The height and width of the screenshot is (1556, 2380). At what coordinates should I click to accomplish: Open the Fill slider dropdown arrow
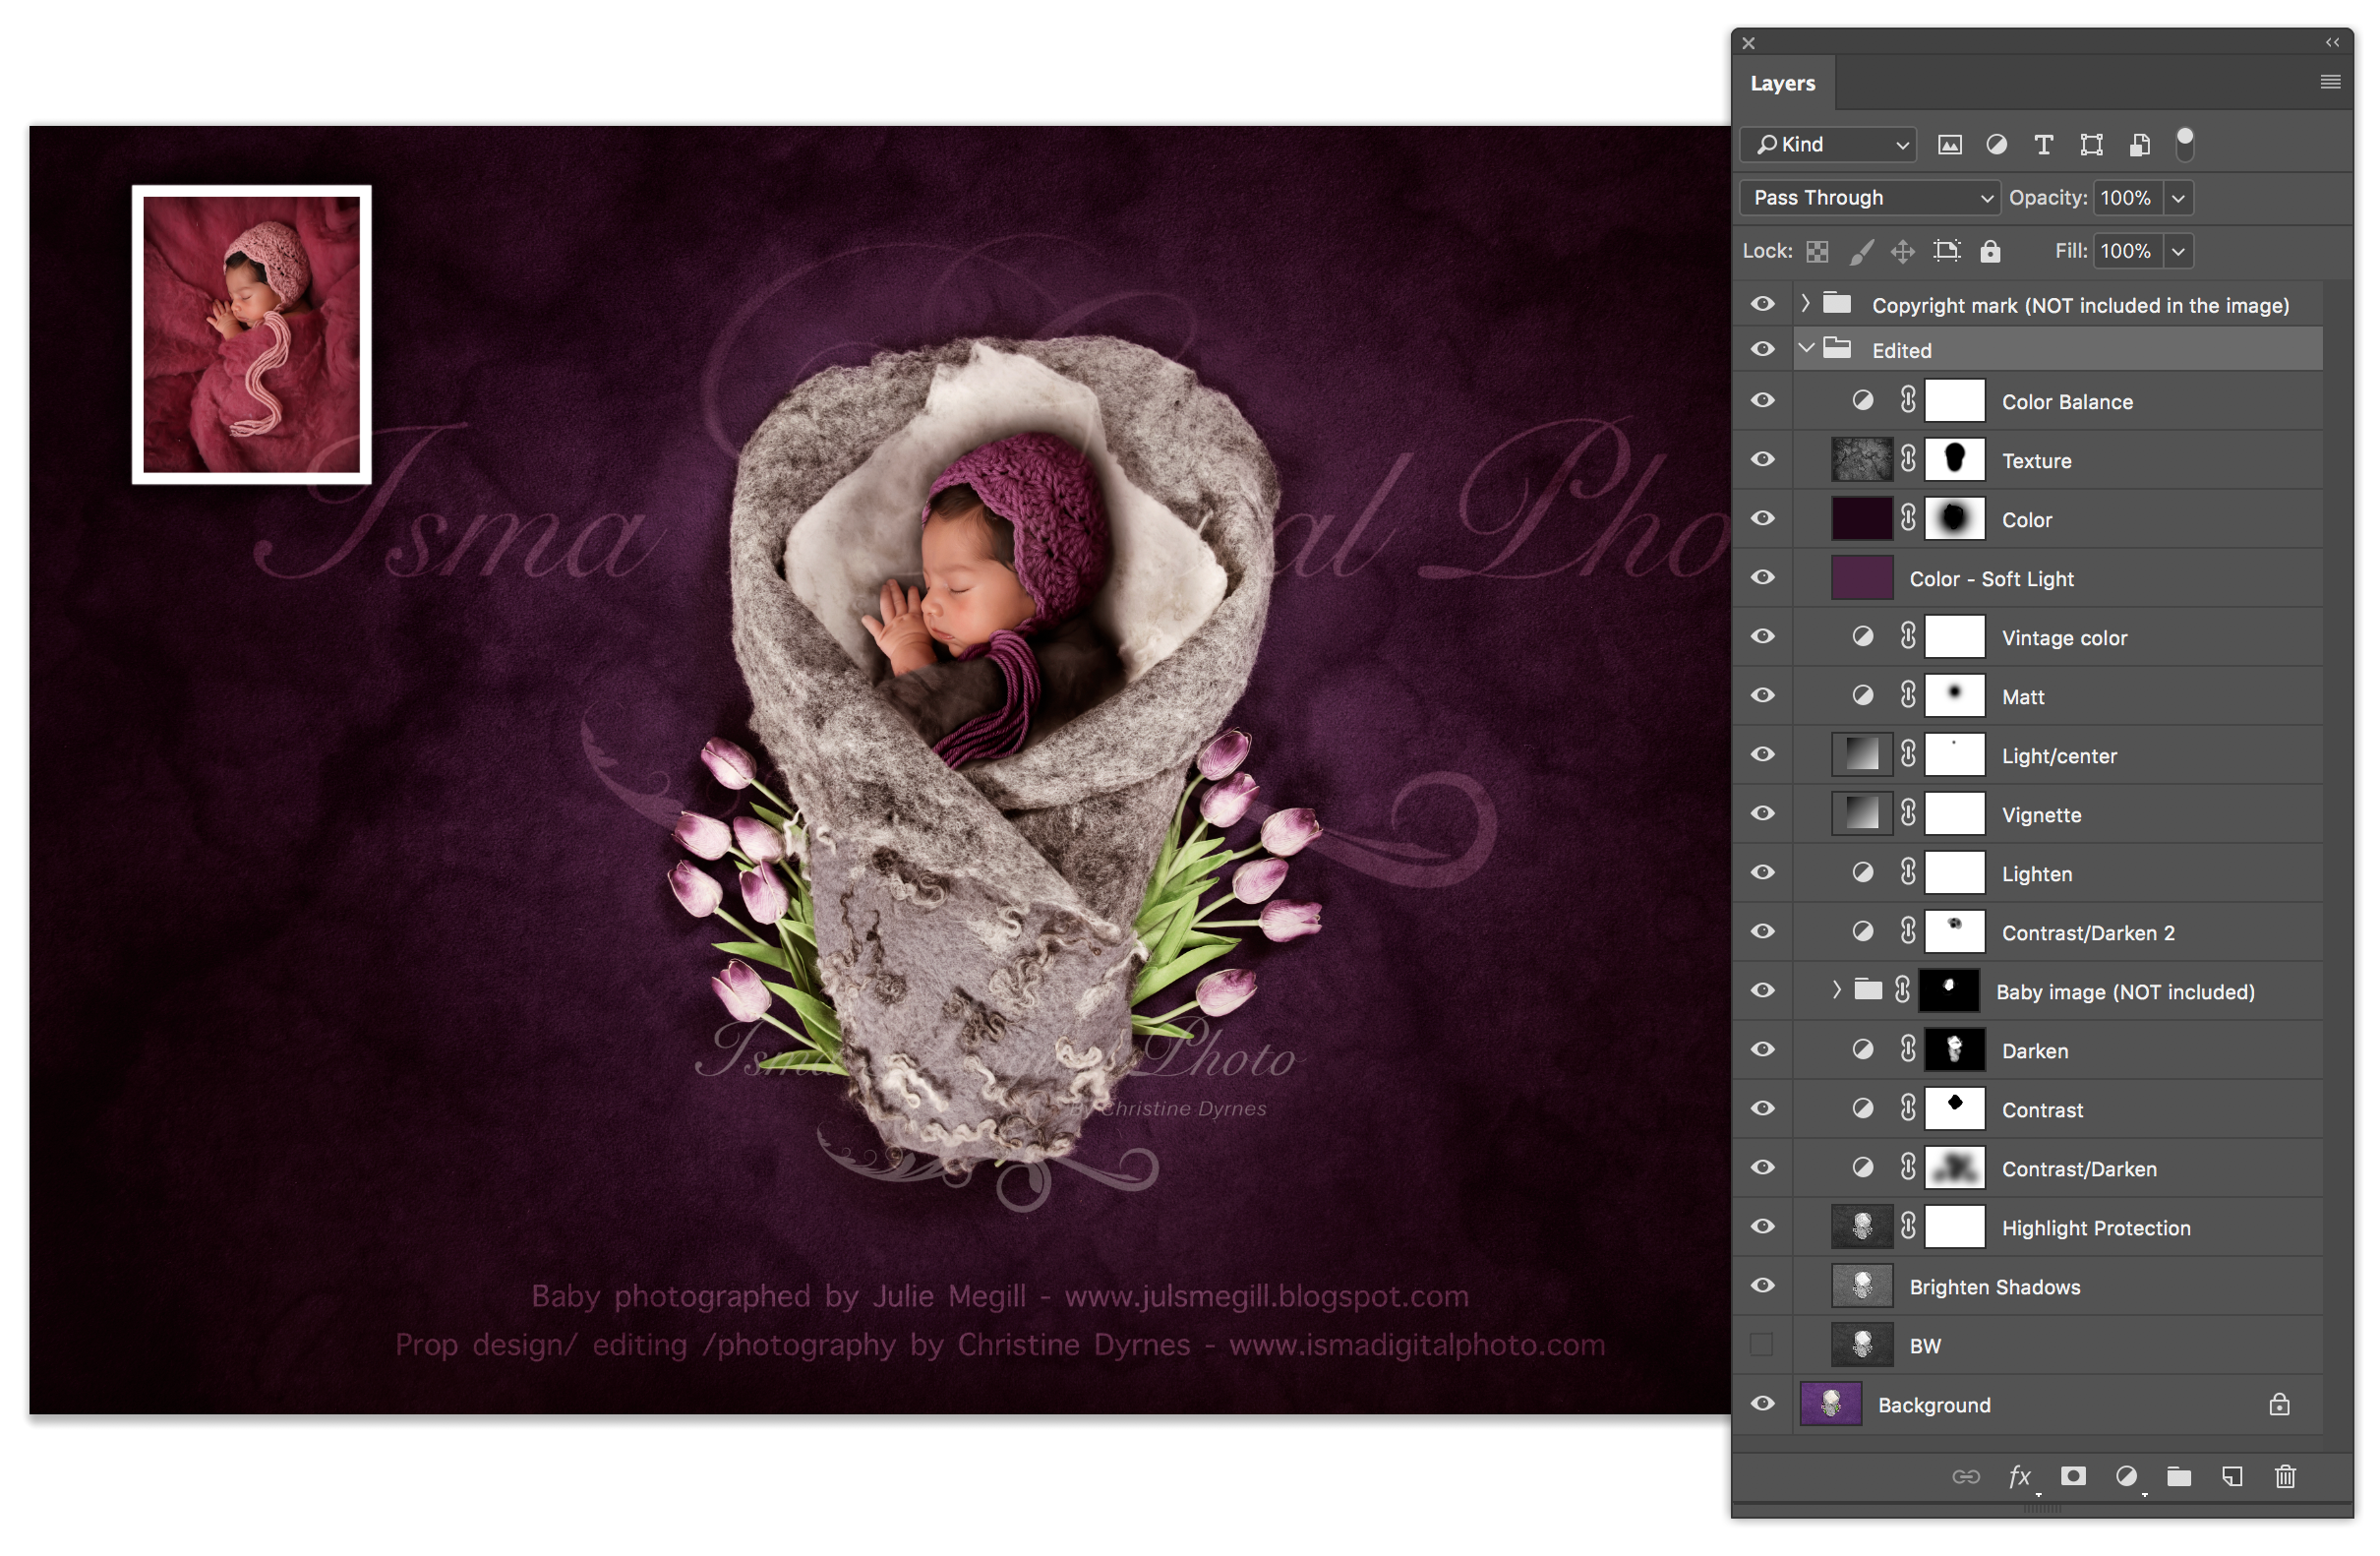click(x=2178, y=251)
